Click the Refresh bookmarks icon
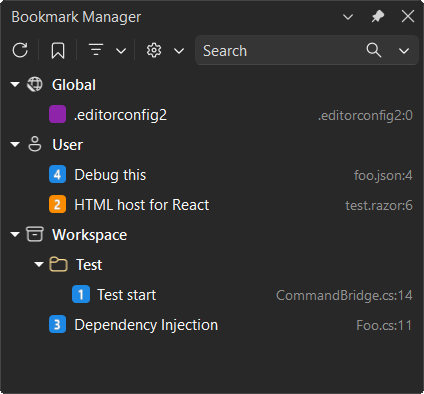This screenshot has width=424, height=394. click(x=20, y=50)
